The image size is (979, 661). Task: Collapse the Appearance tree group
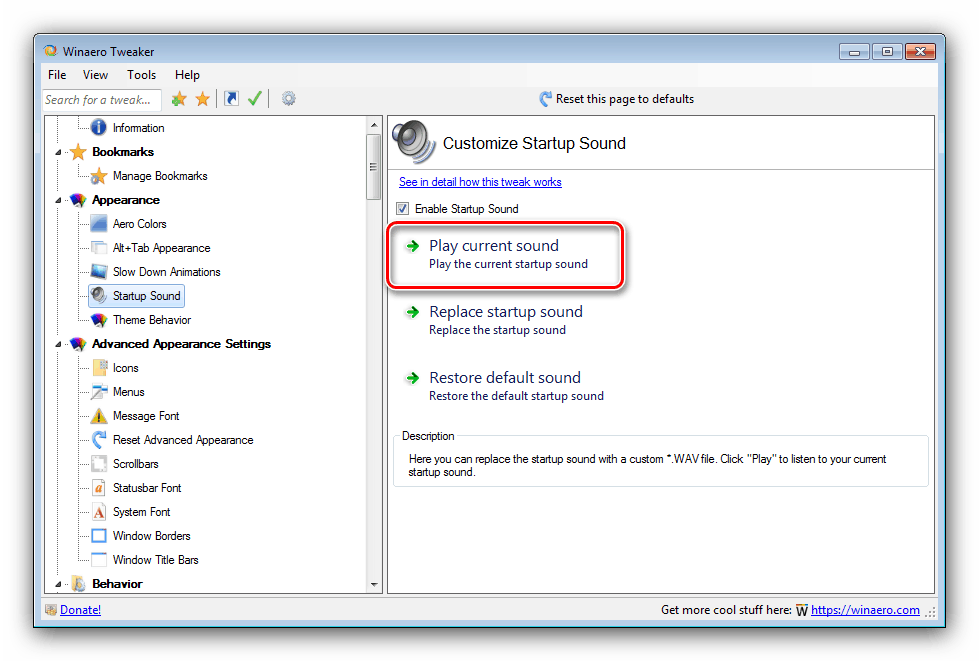59,200
